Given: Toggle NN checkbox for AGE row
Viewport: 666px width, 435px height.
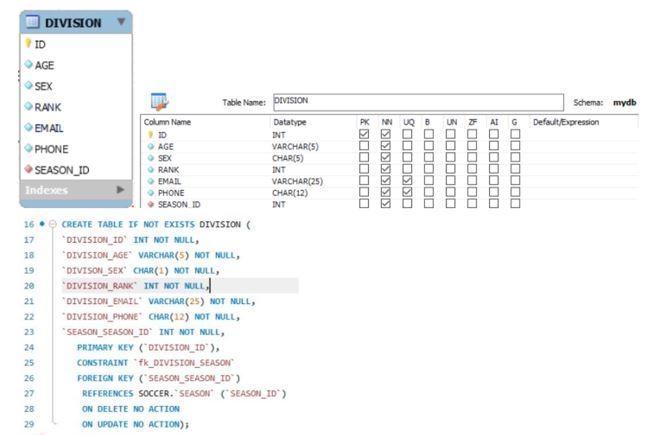Looking at the screenshot, I should (x=386, y=146).
